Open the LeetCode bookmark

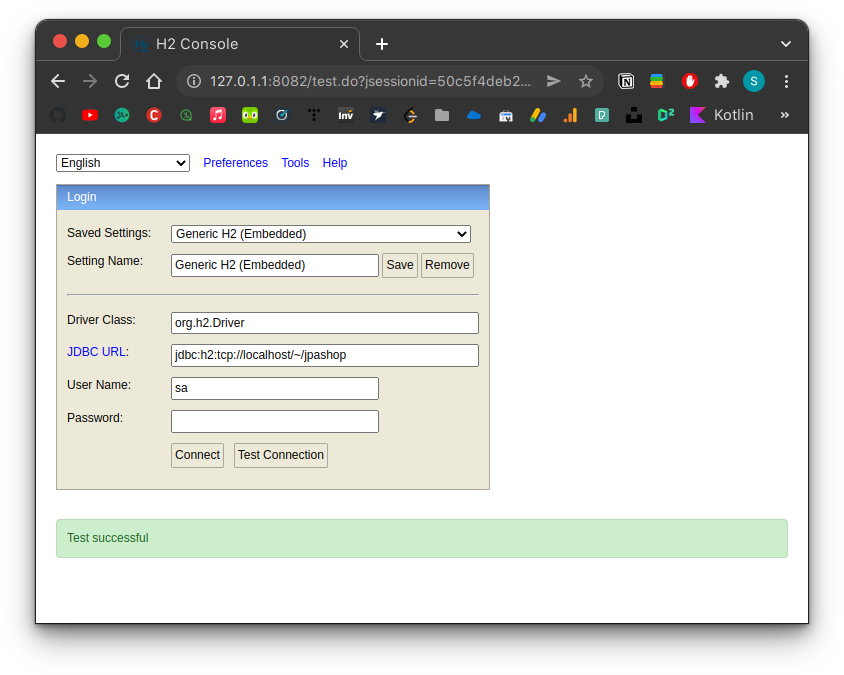click(410, 115)
